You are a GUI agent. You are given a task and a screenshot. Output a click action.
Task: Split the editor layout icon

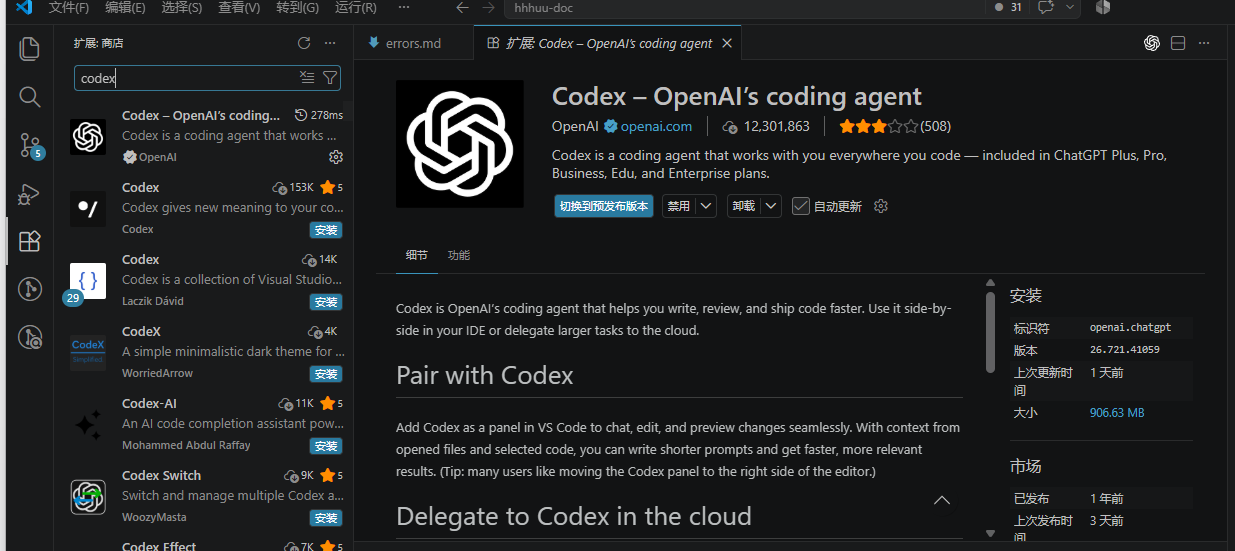[1178, 43]
